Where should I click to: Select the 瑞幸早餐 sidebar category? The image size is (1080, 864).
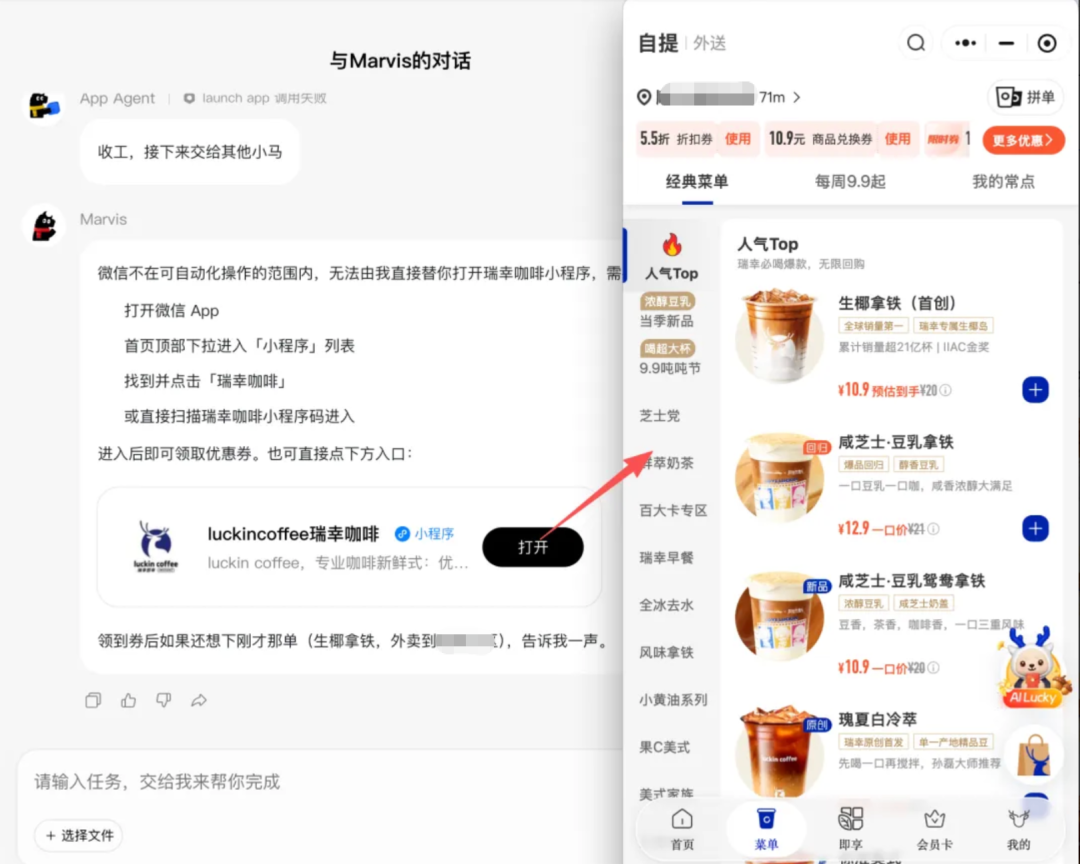(666, 557)
